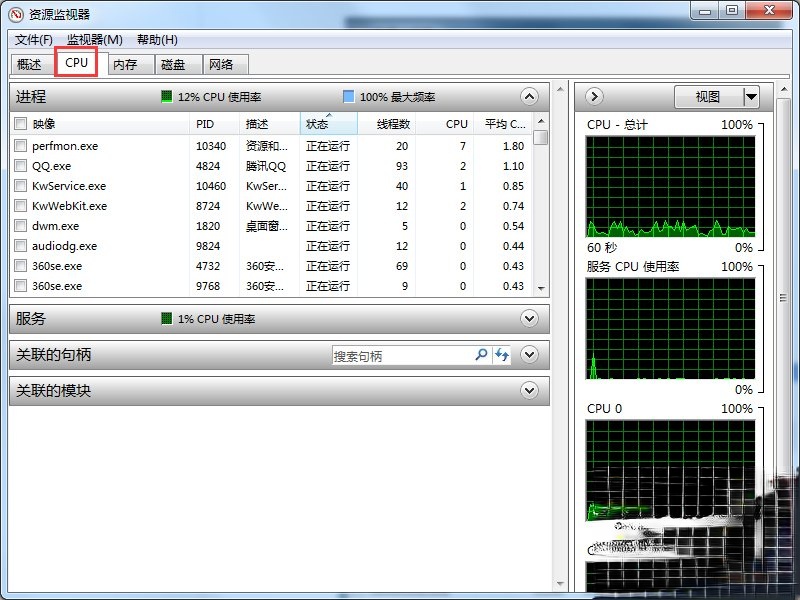
Task: Collapse the graphs panel with the arrow button
Action: click(x=593, y=96)
